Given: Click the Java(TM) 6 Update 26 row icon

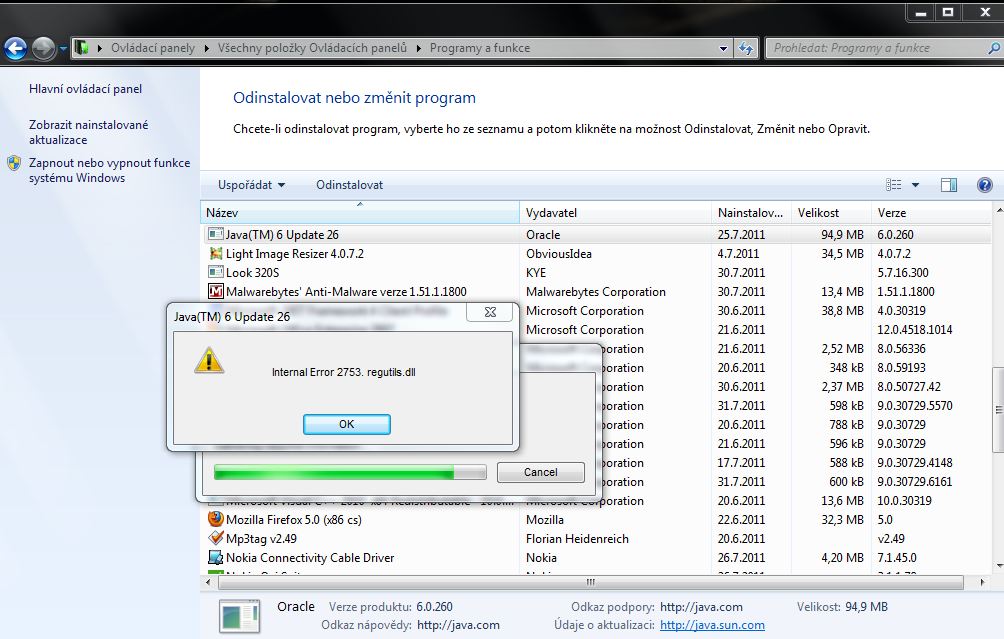Looking at the screenshot, I should [x=216, y=234].
